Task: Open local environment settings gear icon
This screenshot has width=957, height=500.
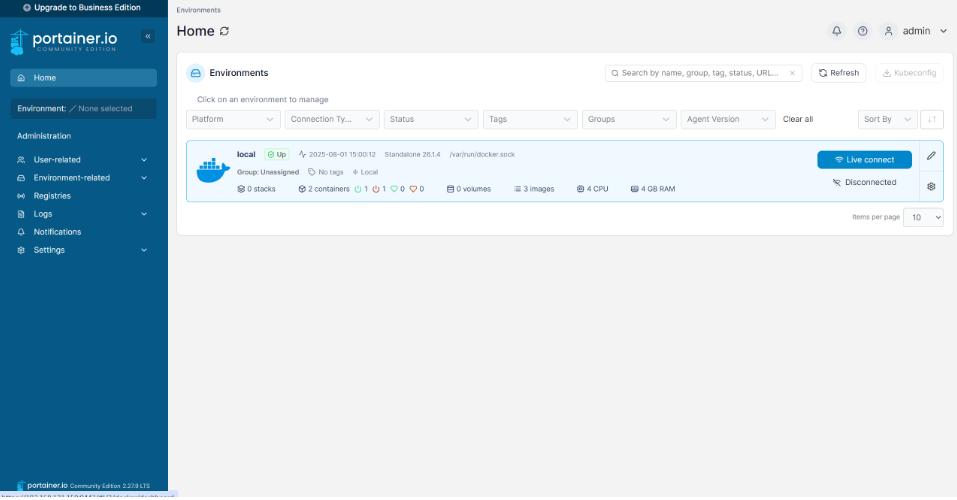Action: pos(931,186)
